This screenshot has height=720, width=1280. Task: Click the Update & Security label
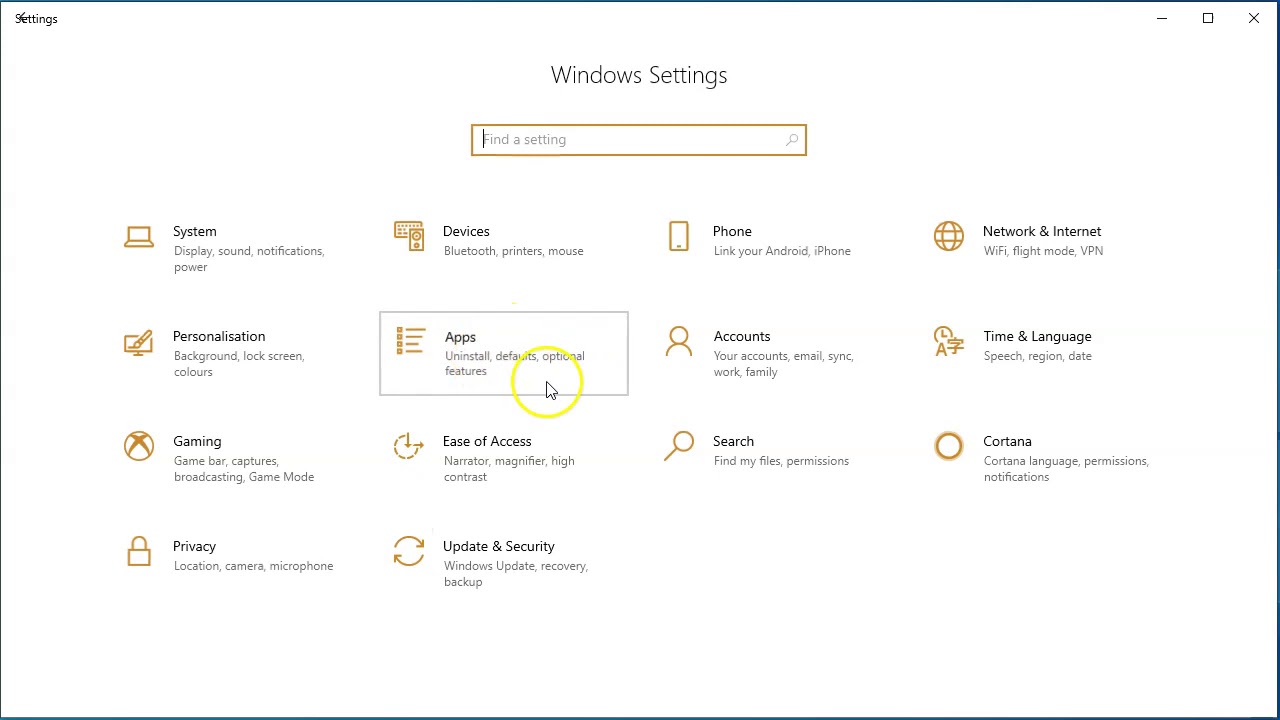point(499,546)
